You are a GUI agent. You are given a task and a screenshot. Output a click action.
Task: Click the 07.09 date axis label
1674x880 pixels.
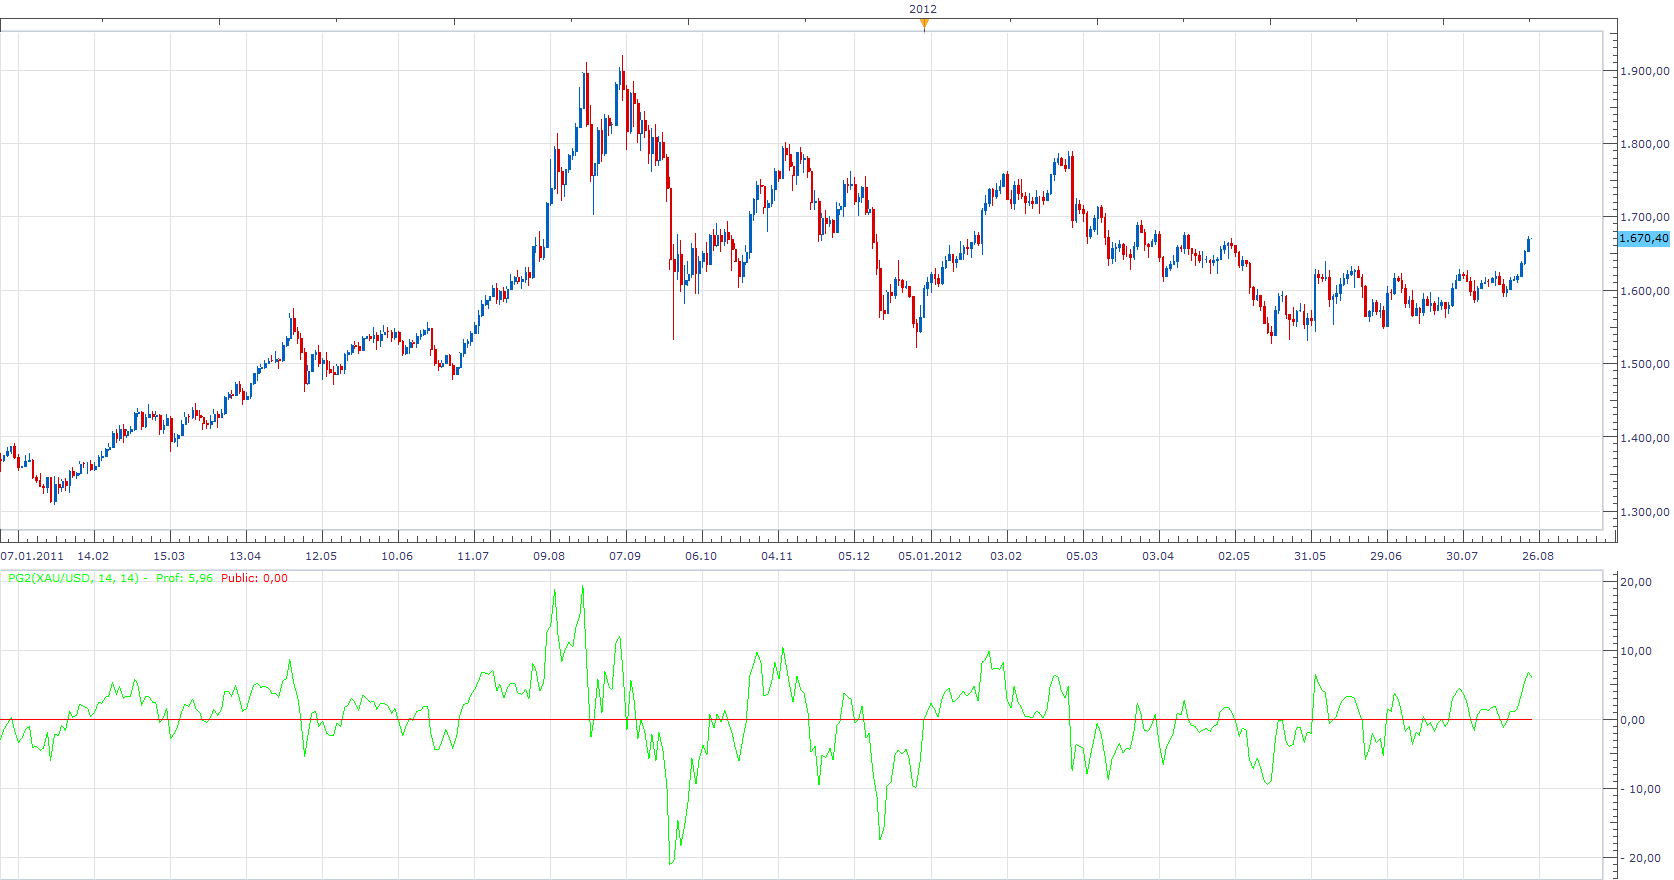point(625,556)
